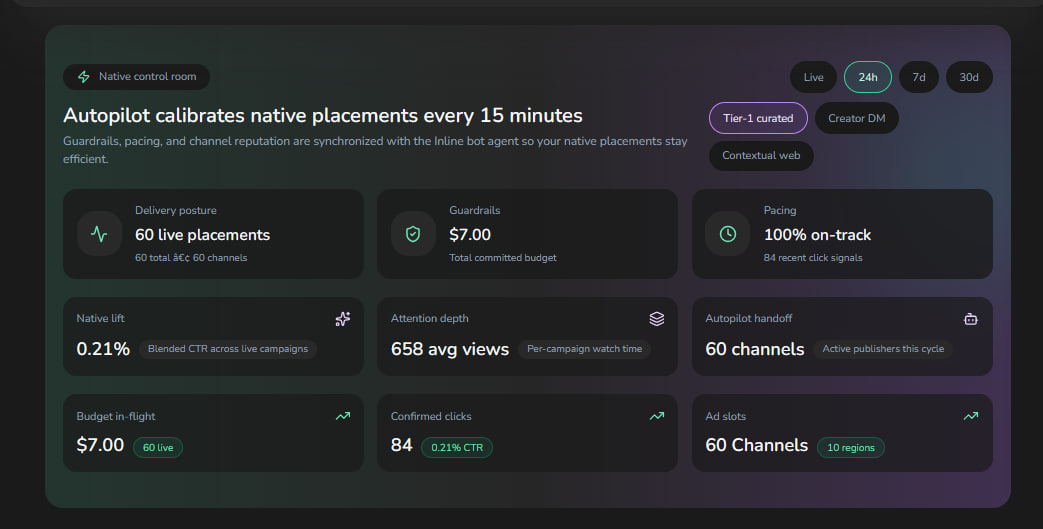Click the Pacing label

click(x=780, y=210)
